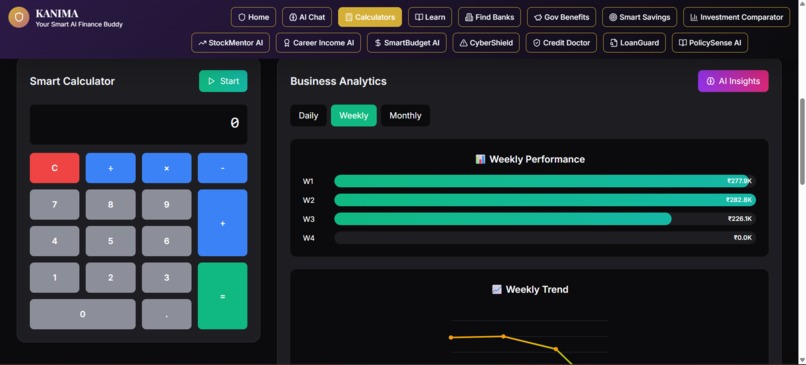Launch StockMentor AI

230,43
